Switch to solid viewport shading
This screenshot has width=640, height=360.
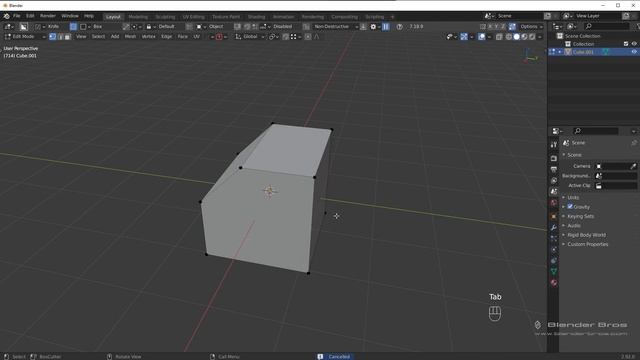pyautogui.click(x=516, y=37)
